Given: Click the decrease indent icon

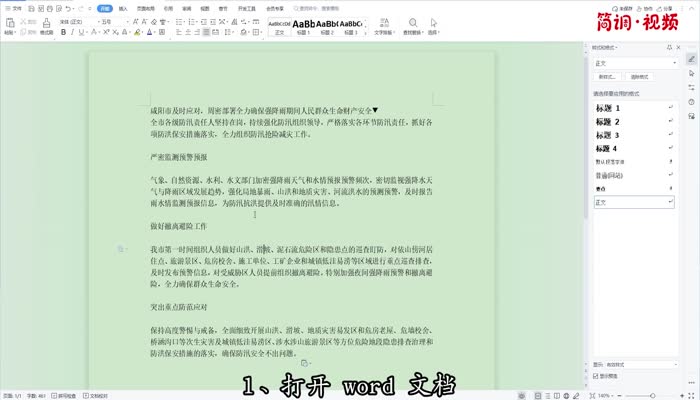Looking at the screenshot, I should 204,21.
